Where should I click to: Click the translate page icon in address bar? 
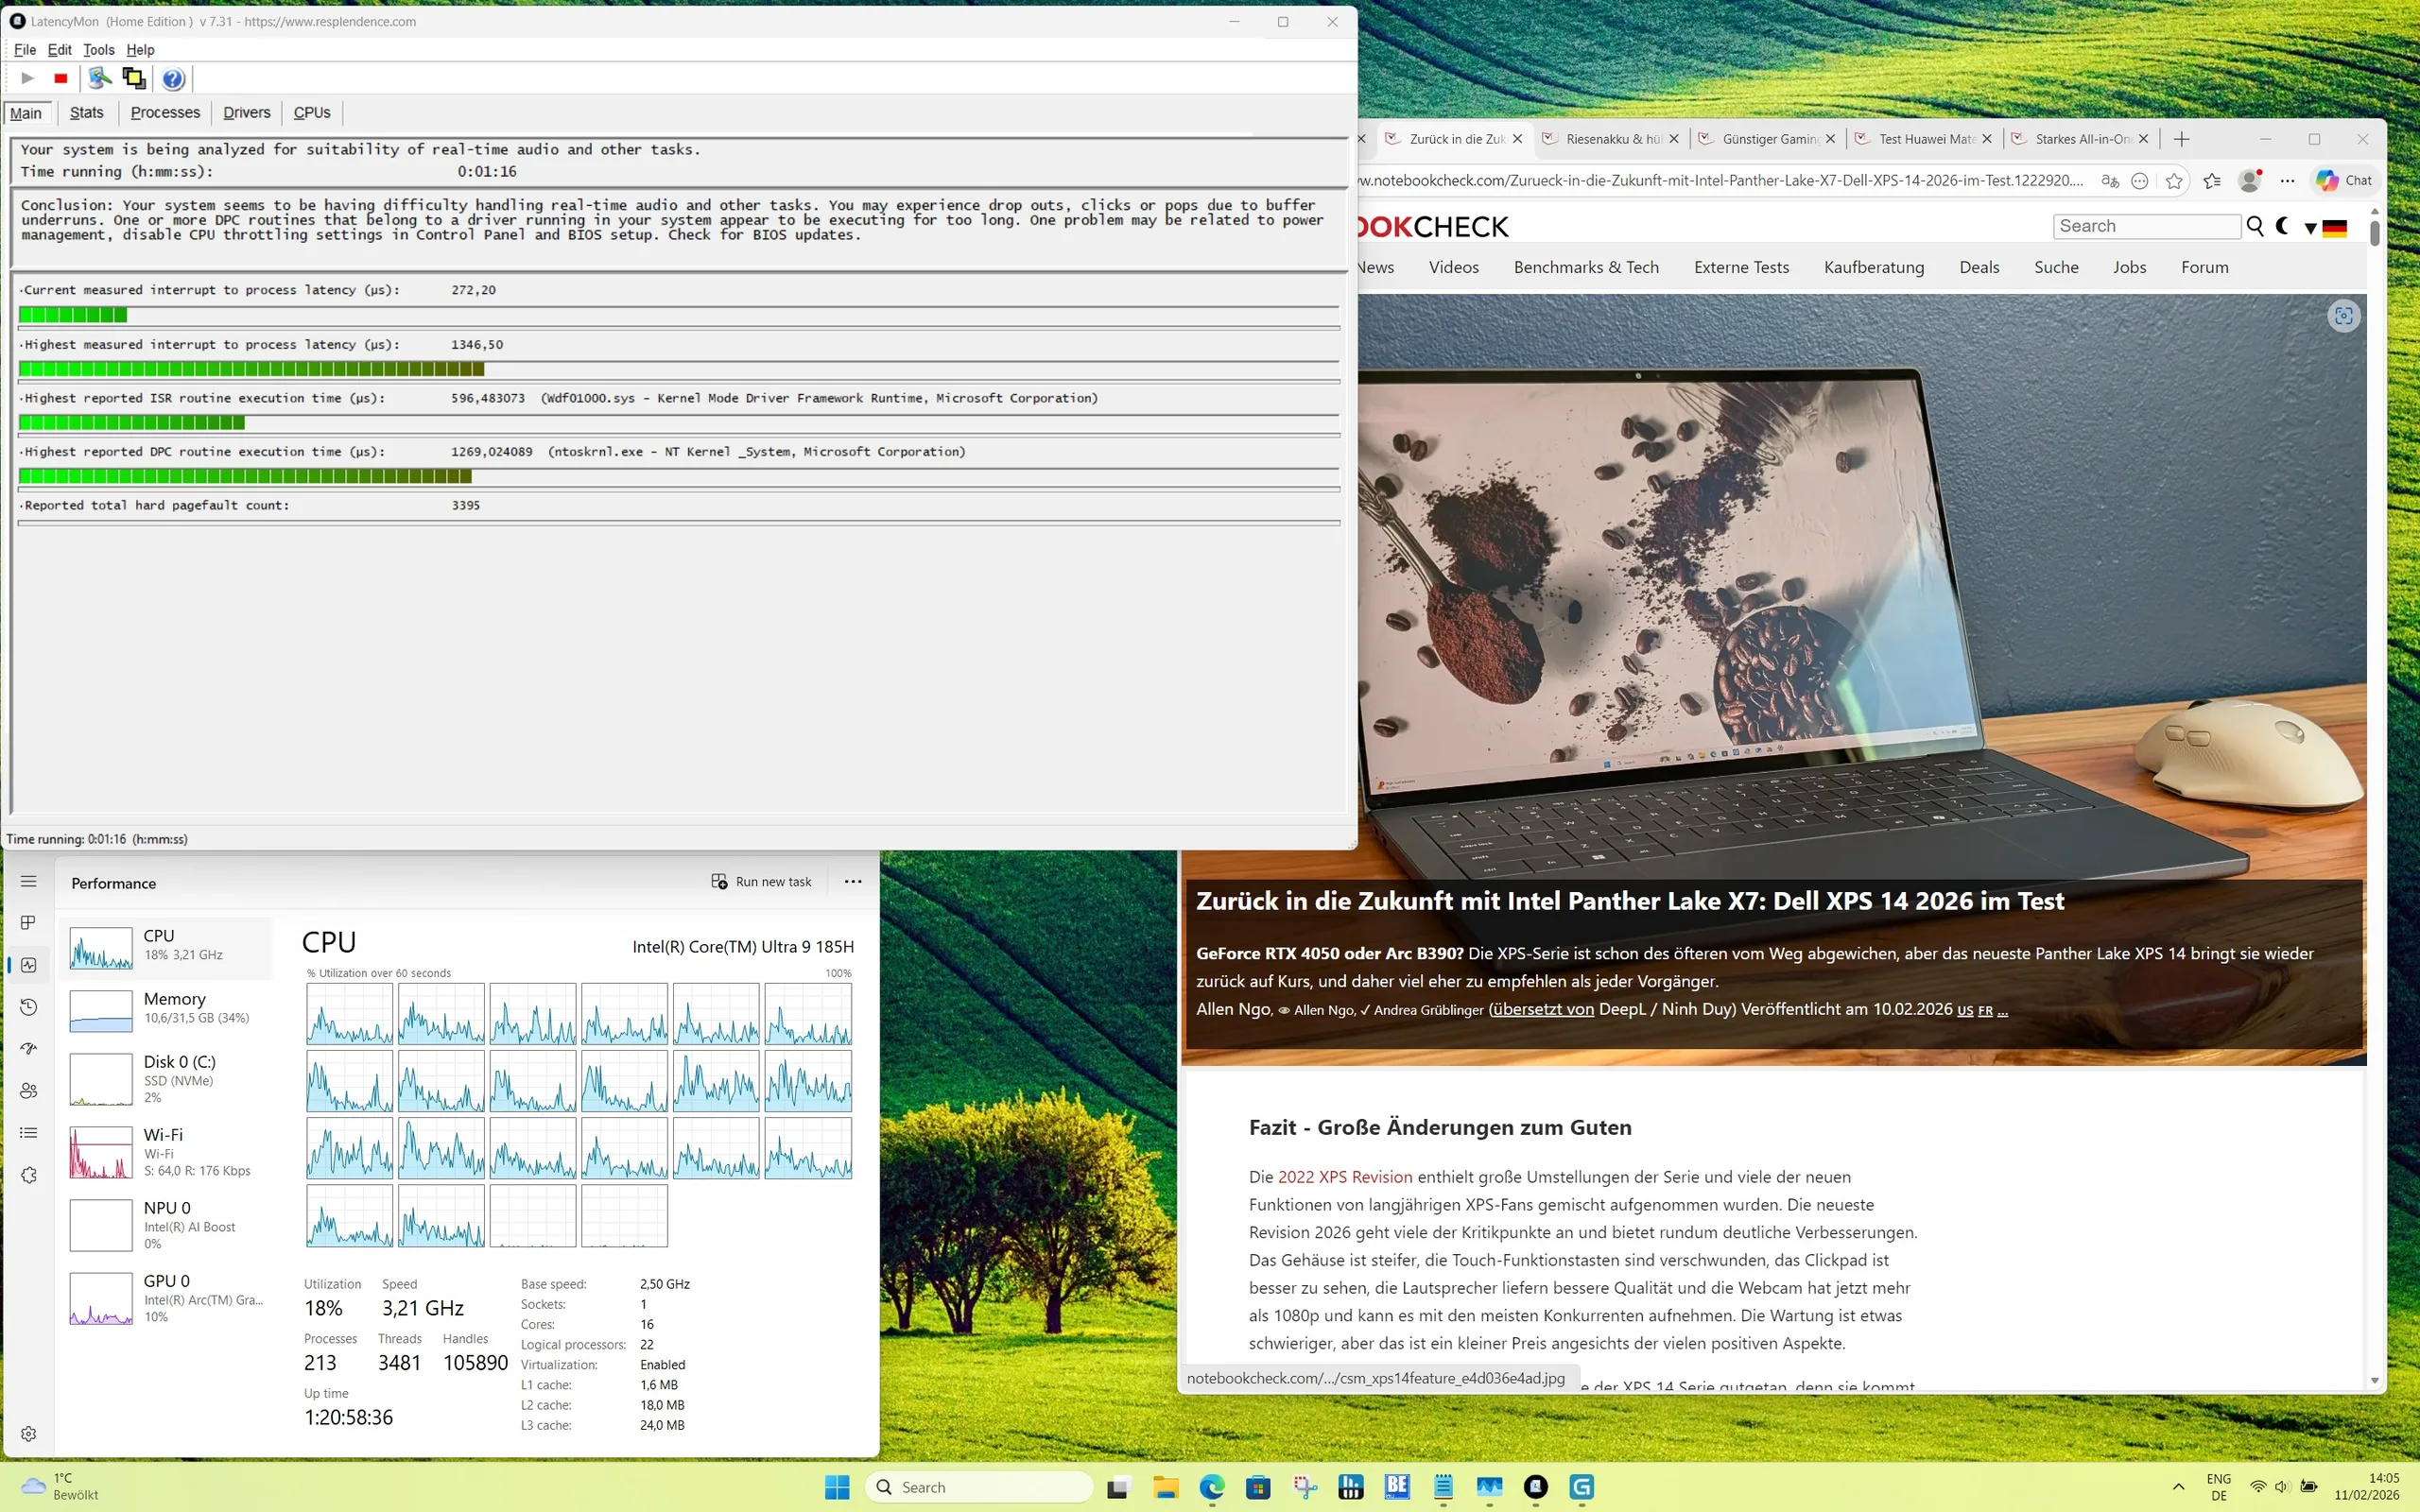2110,181
